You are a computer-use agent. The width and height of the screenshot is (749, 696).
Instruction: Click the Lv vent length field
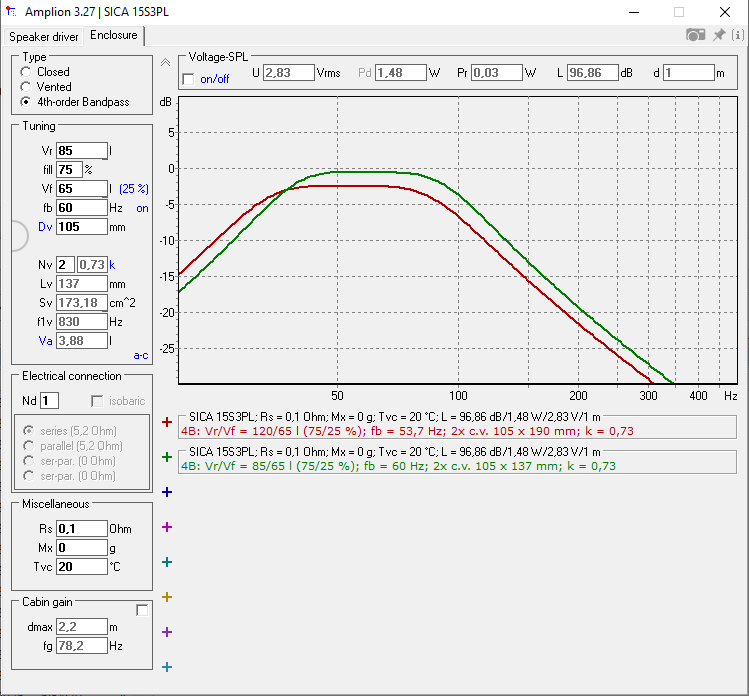click(82, 284)
